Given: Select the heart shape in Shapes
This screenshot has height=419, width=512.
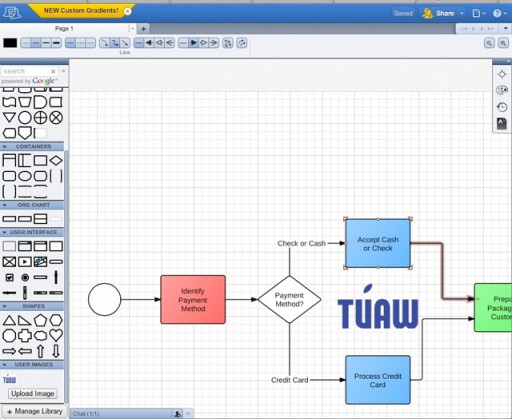Looking at the screenshot, I should point(56,335).
